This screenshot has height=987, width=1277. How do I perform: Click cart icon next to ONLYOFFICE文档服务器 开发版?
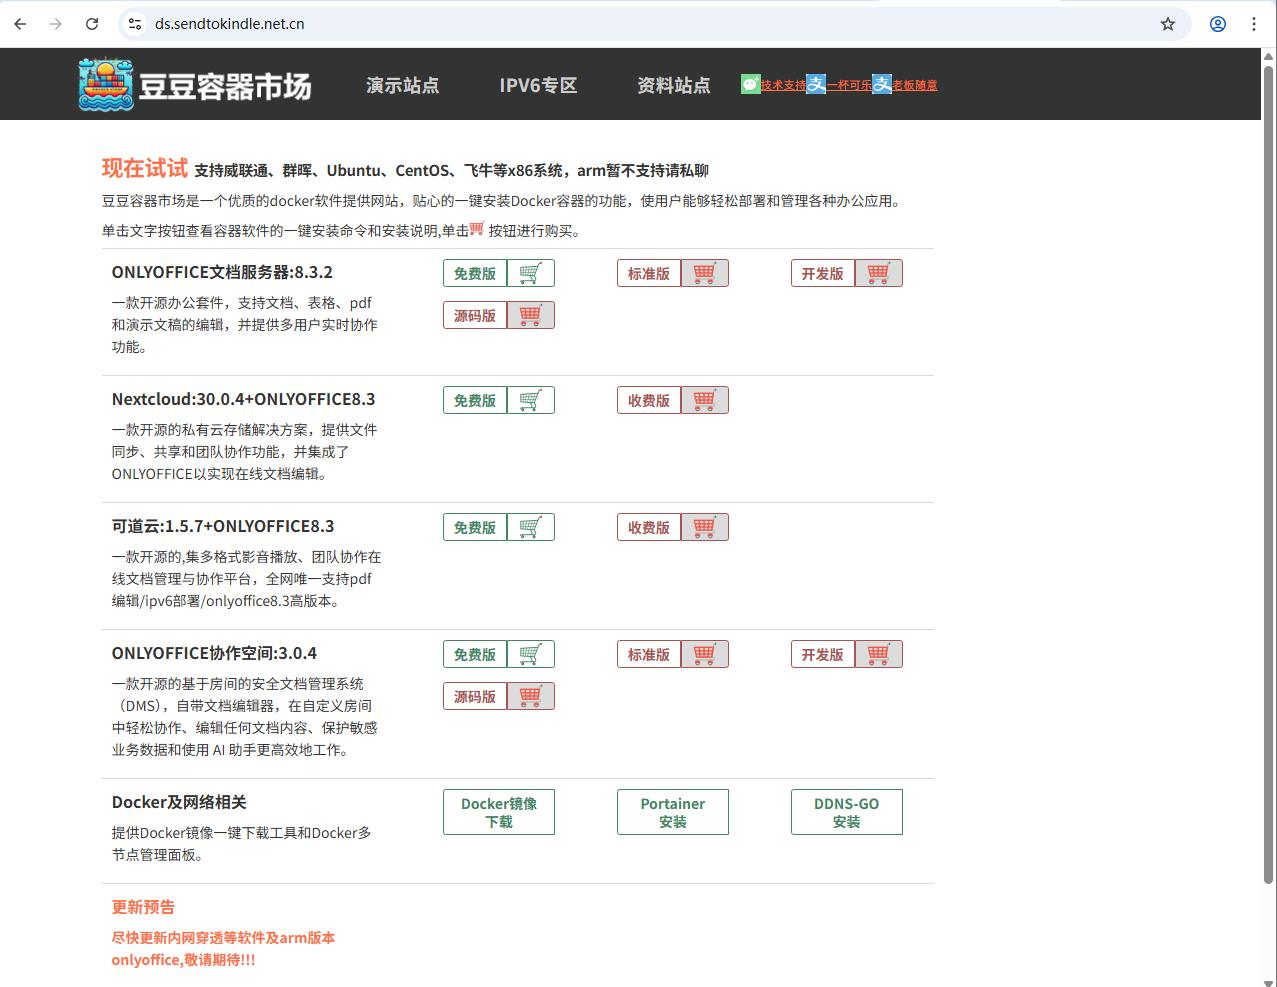point(879,273)
